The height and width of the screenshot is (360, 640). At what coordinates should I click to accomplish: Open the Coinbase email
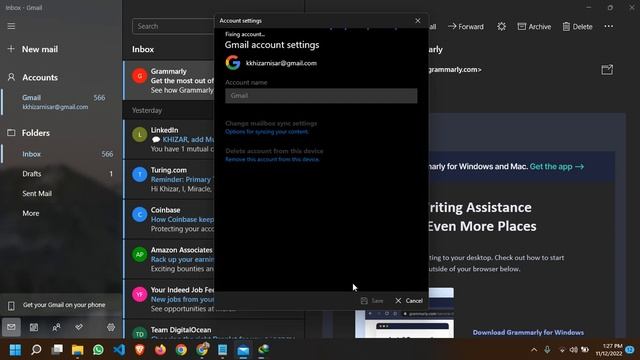(x=169, y=219)
